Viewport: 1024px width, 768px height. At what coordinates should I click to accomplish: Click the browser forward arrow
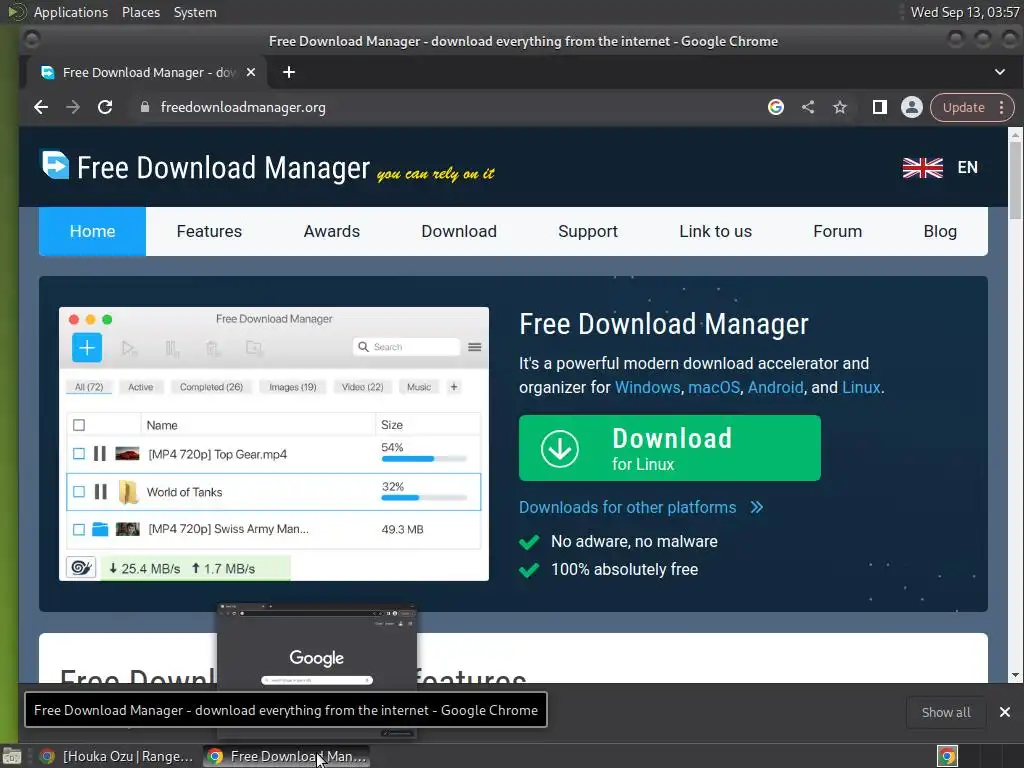coord(72,107)
